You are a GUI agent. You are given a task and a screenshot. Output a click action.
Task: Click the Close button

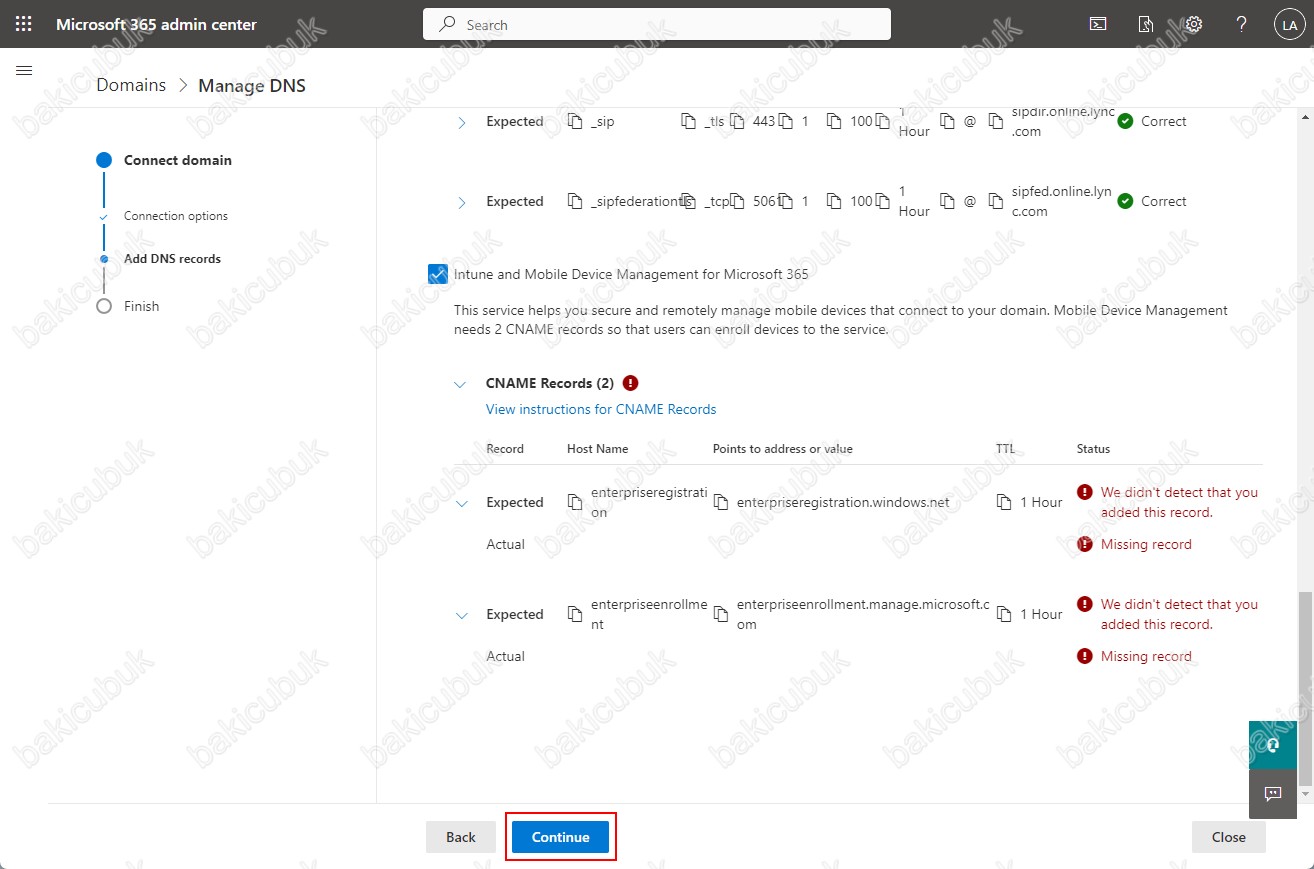click(x=1229, y=837)
